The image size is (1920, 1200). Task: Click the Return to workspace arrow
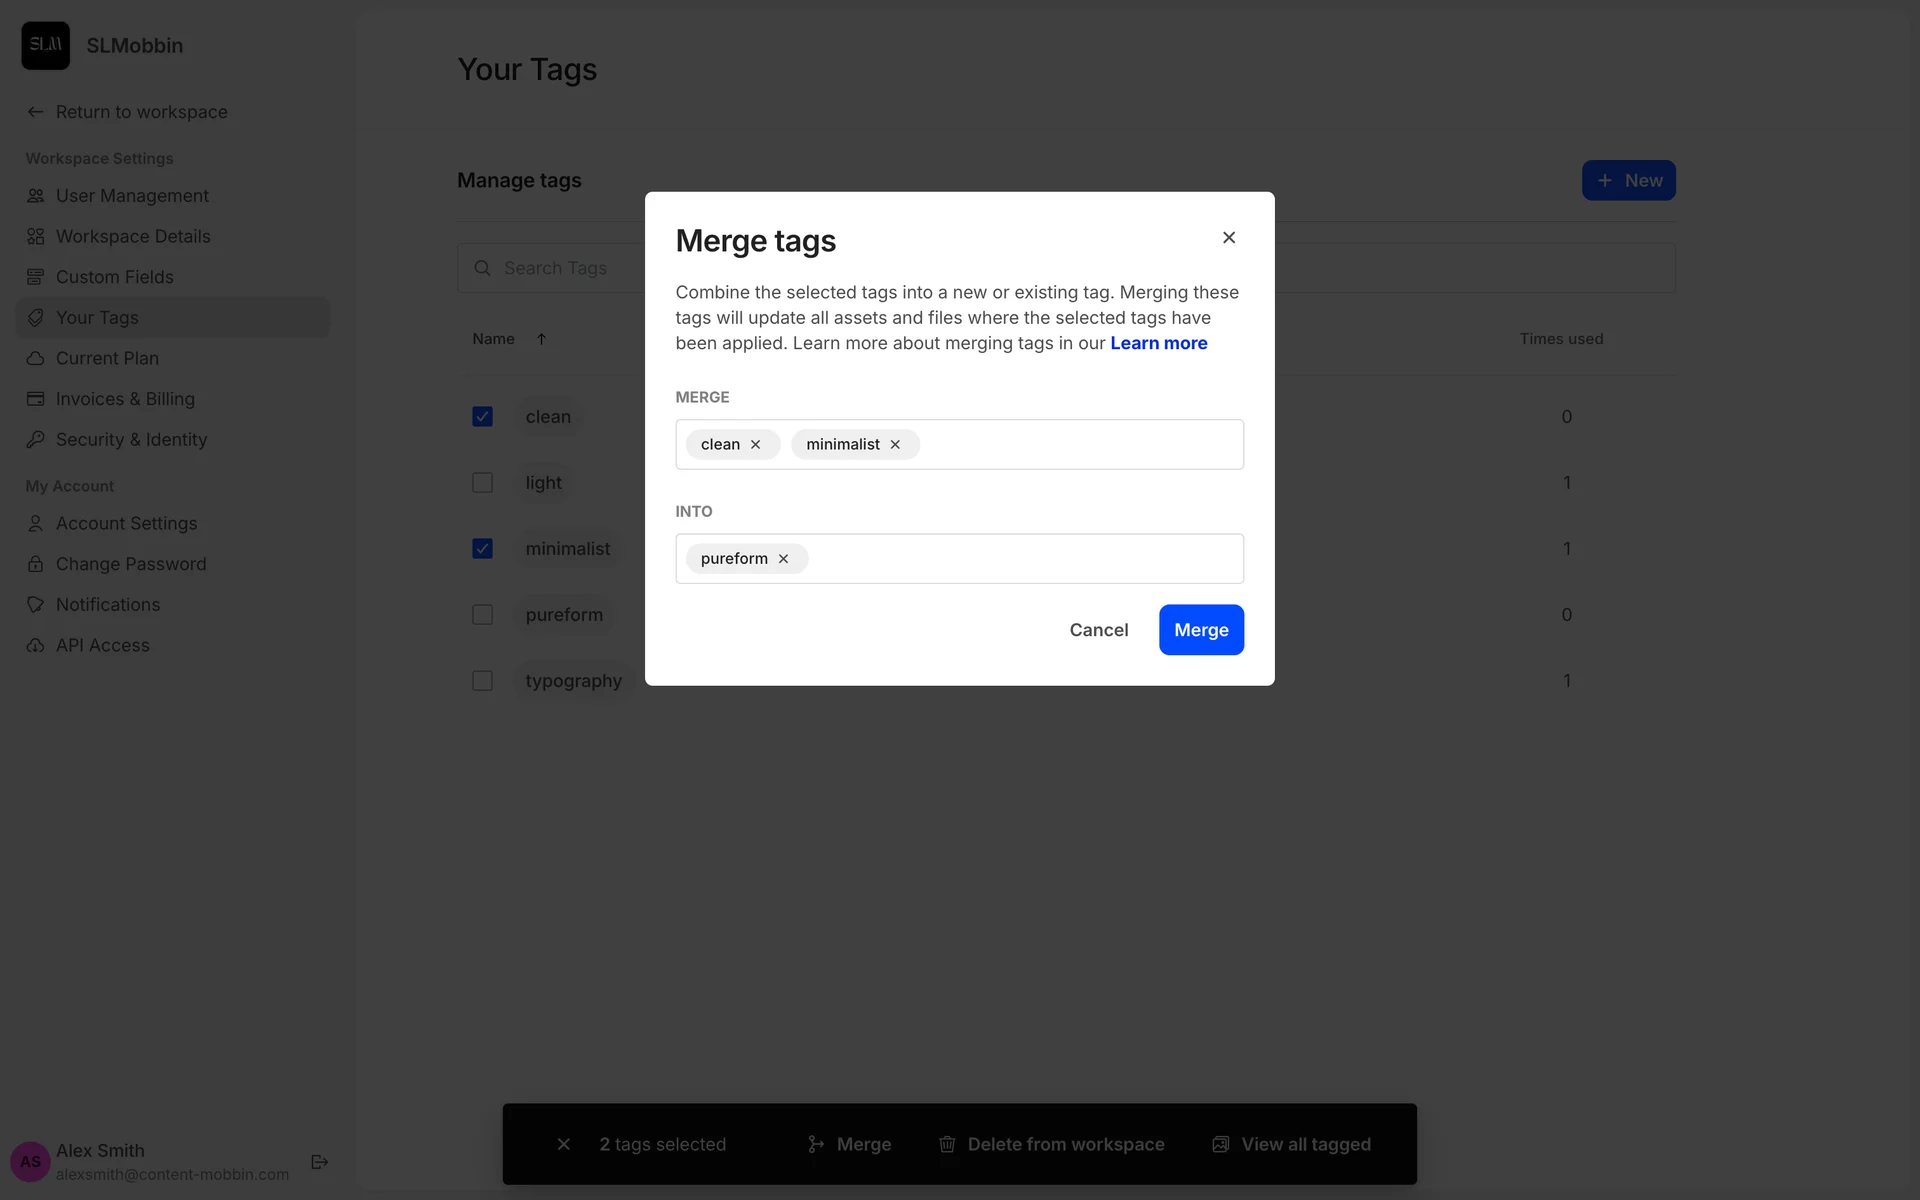[36, 112]
